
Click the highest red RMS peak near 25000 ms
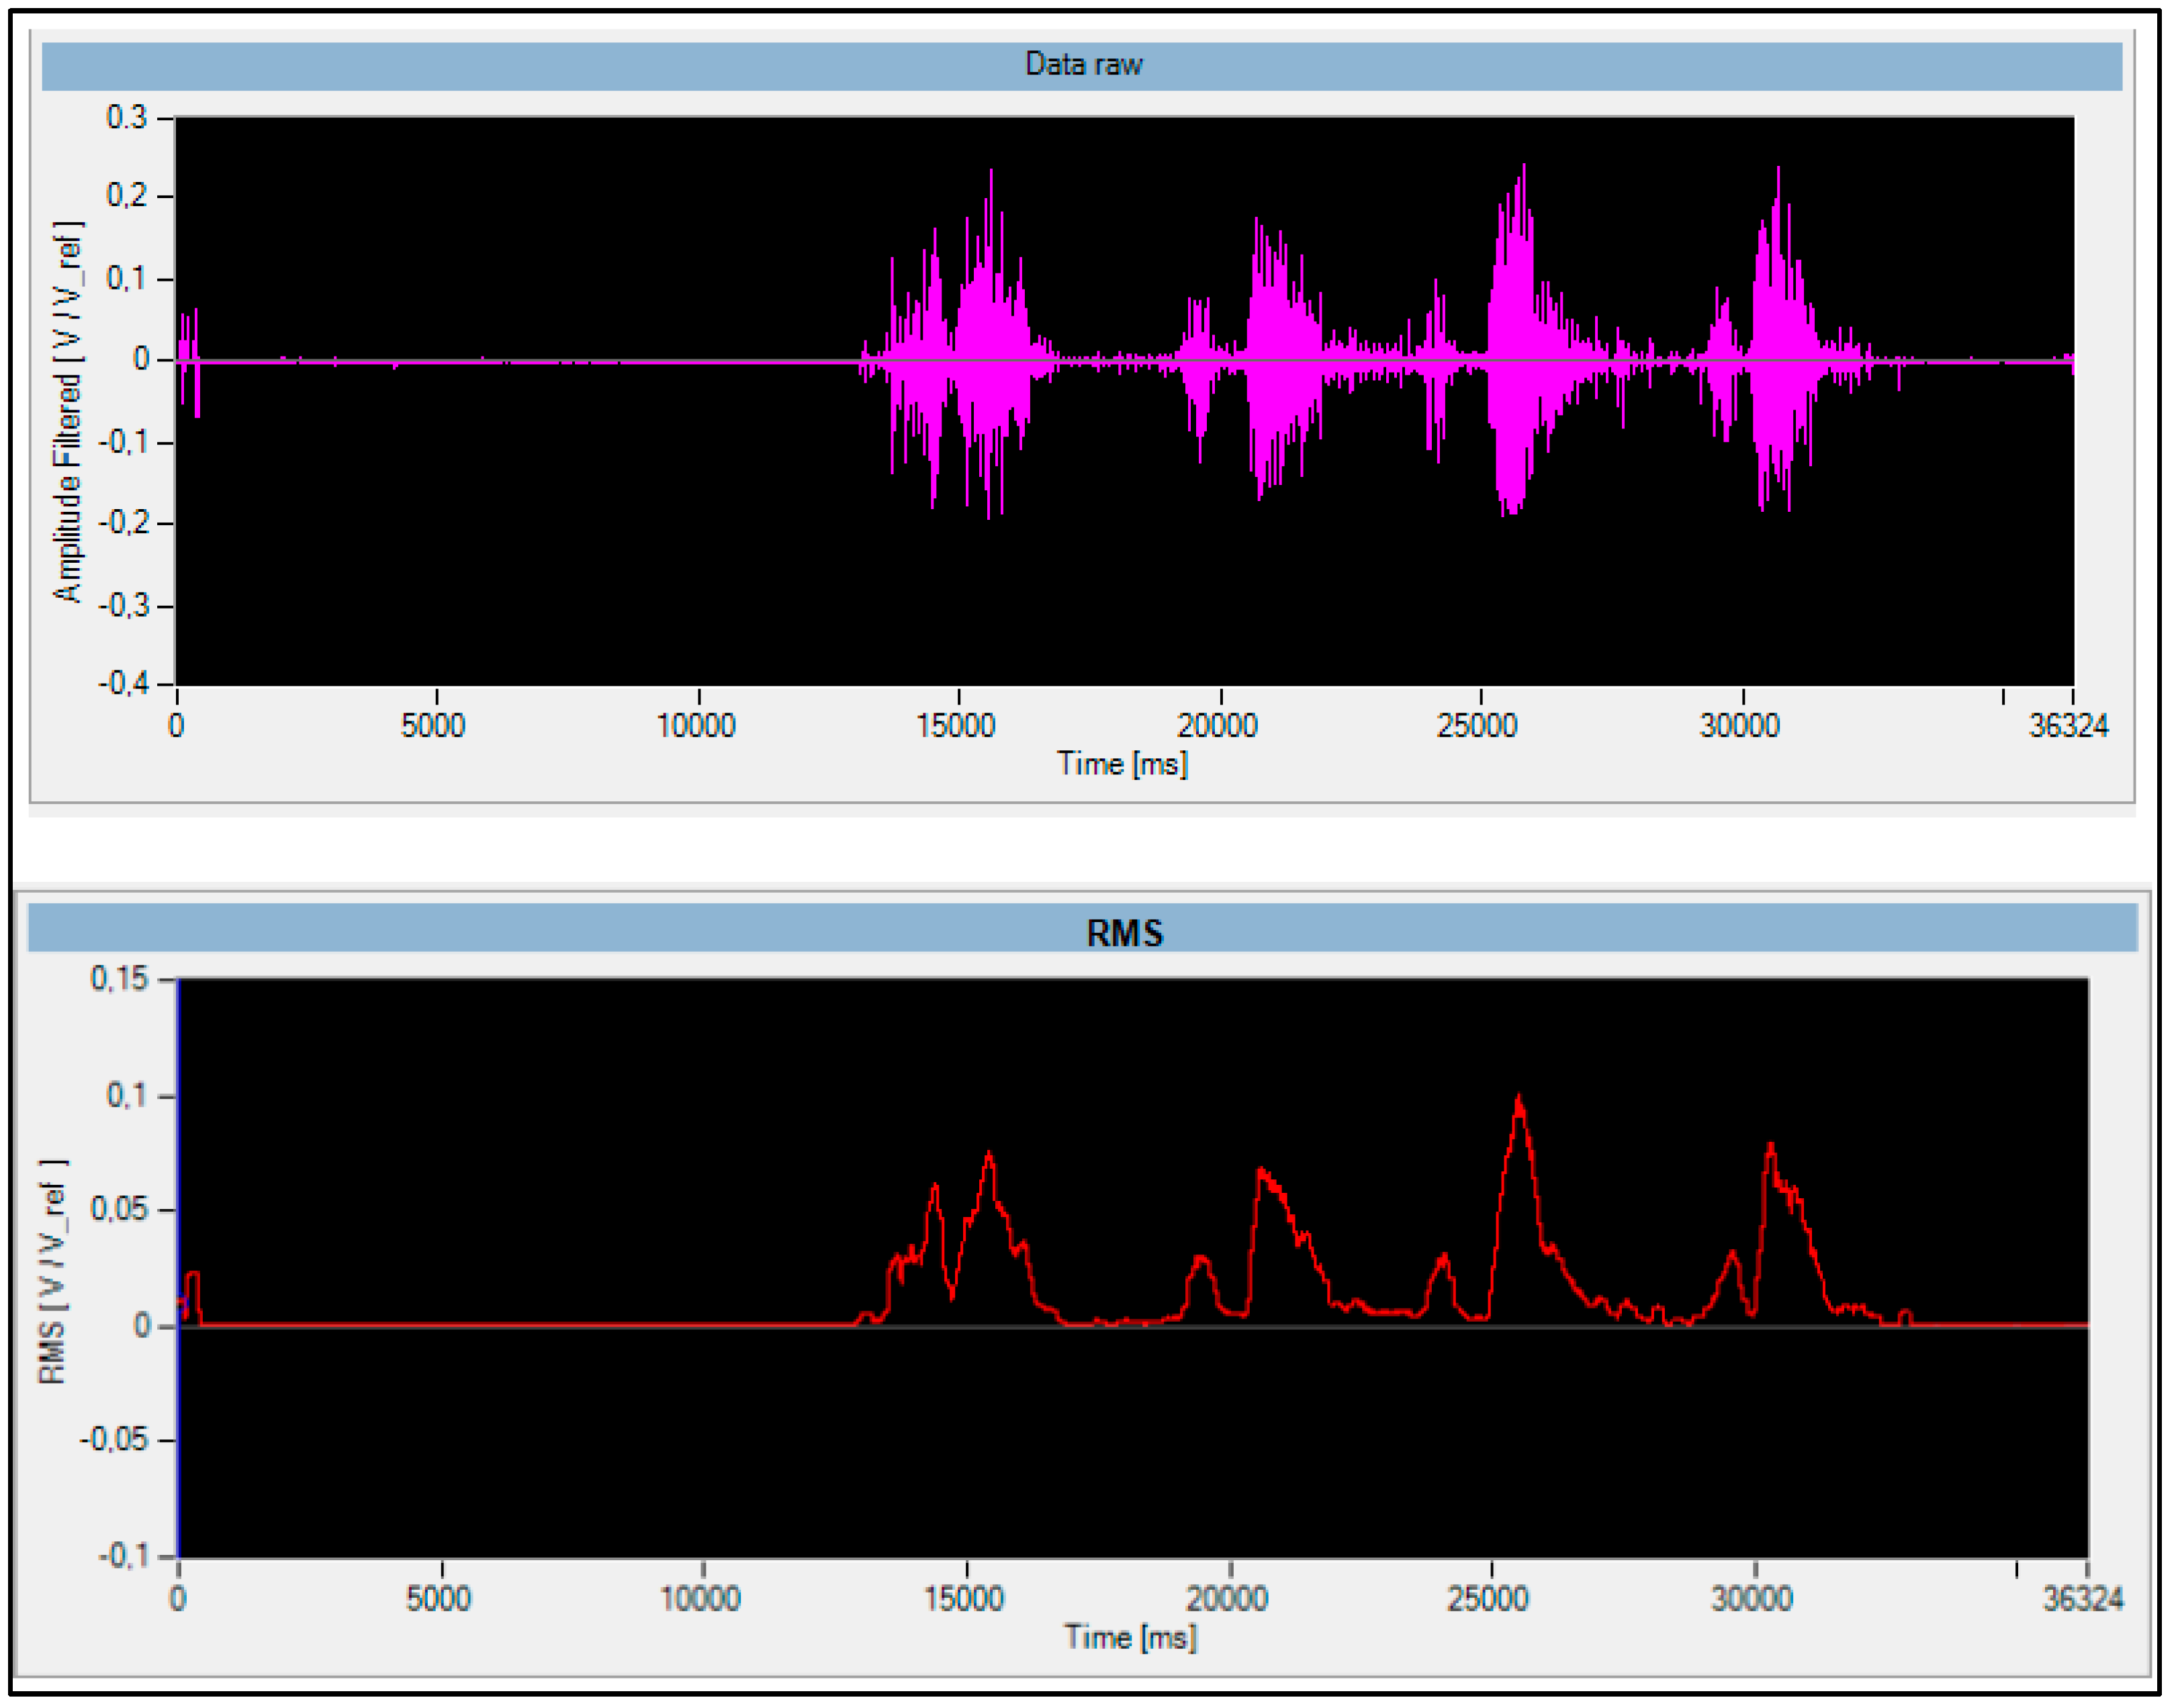pyautogui.click(x=1519, y=1105)
